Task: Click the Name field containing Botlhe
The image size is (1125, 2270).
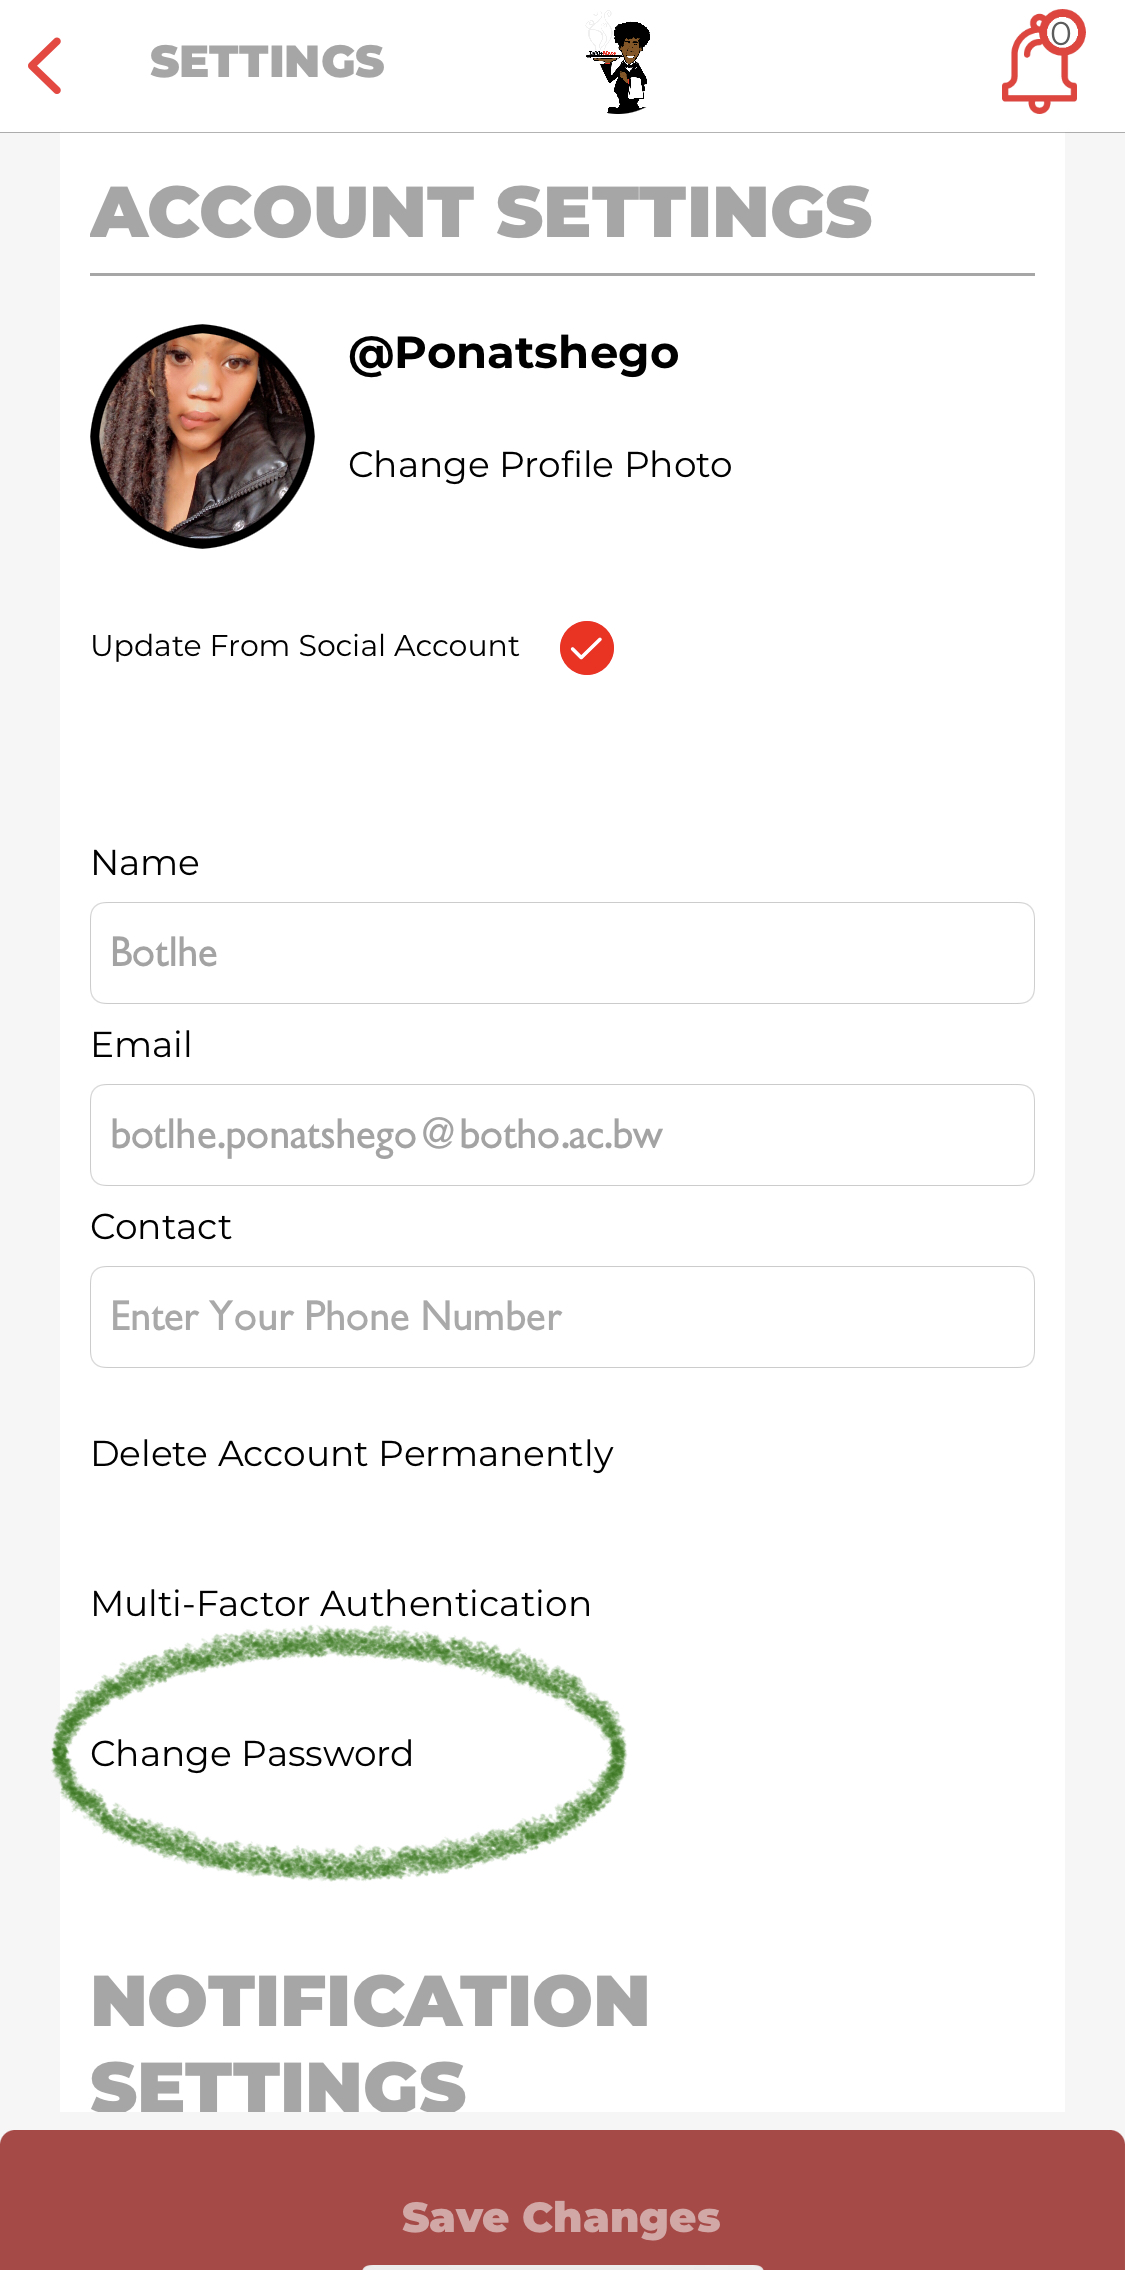Action: click(562, 952)
